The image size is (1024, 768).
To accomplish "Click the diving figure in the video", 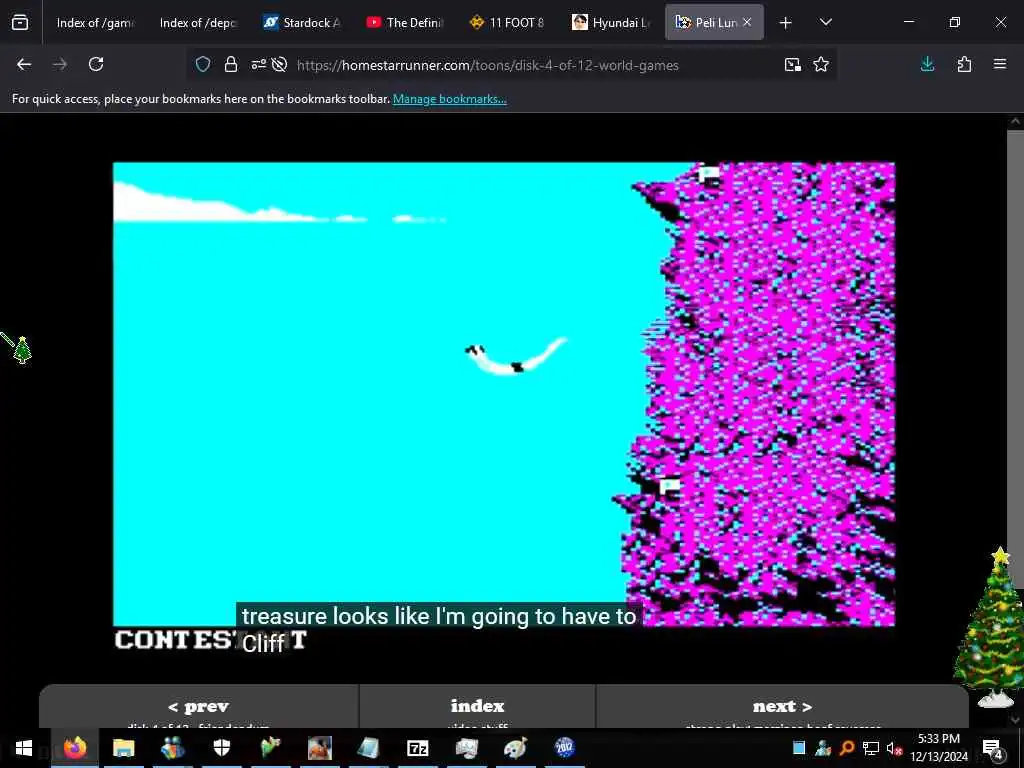I will coord(516,357).
